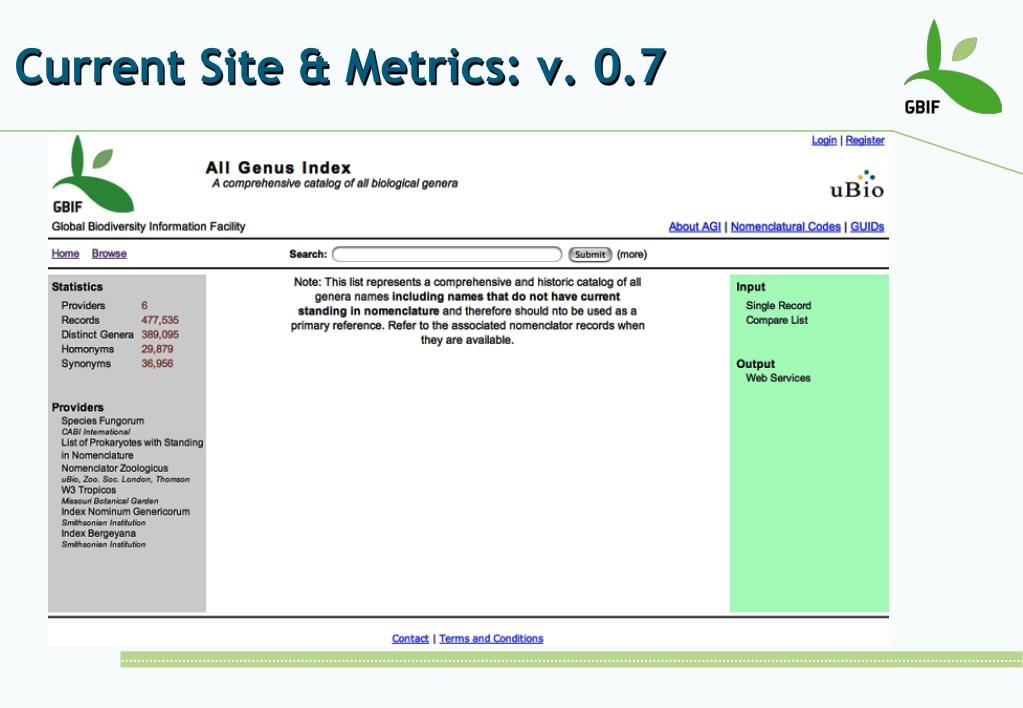Click the 'A comprehensive catalog' tagline
Screen dimensions: 1023x708
pos(335,183)
